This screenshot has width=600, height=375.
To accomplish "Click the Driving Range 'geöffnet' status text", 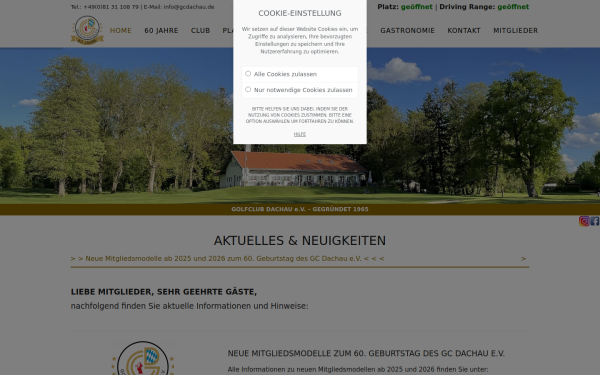I will coord(513,7).
